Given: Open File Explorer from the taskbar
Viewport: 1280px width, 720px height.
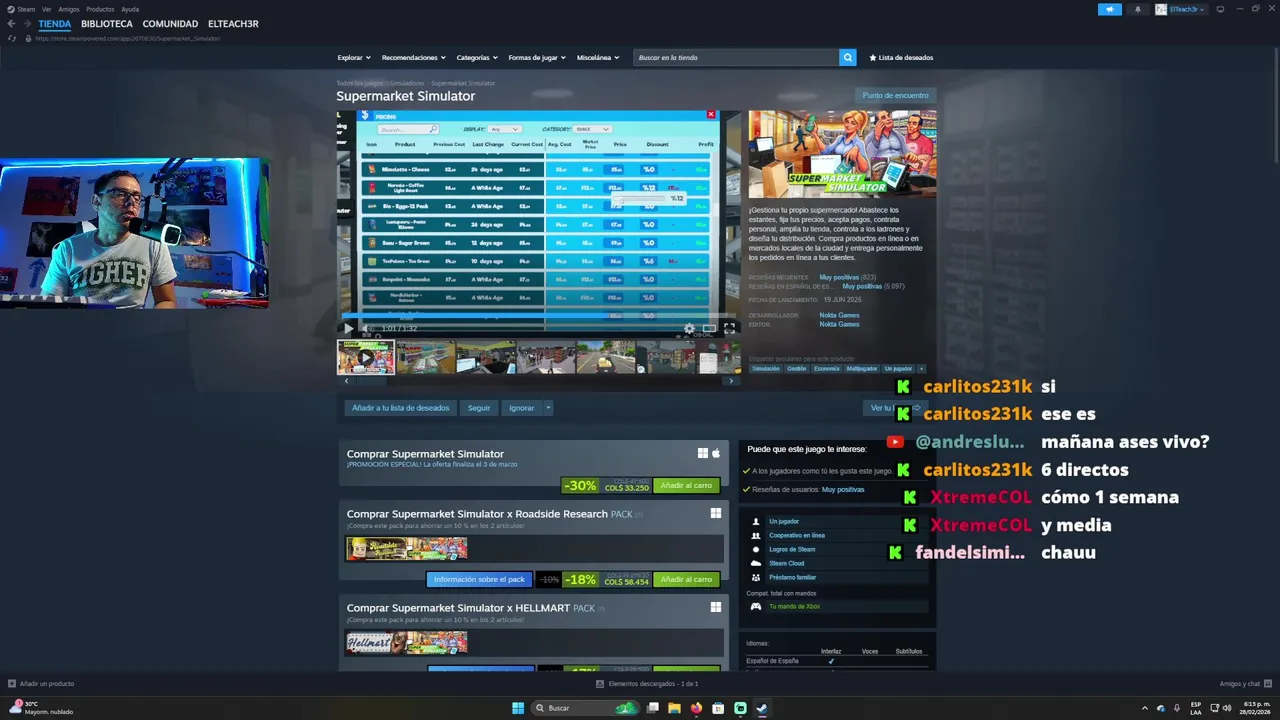Looking at the screenshot, I should 674,708.
